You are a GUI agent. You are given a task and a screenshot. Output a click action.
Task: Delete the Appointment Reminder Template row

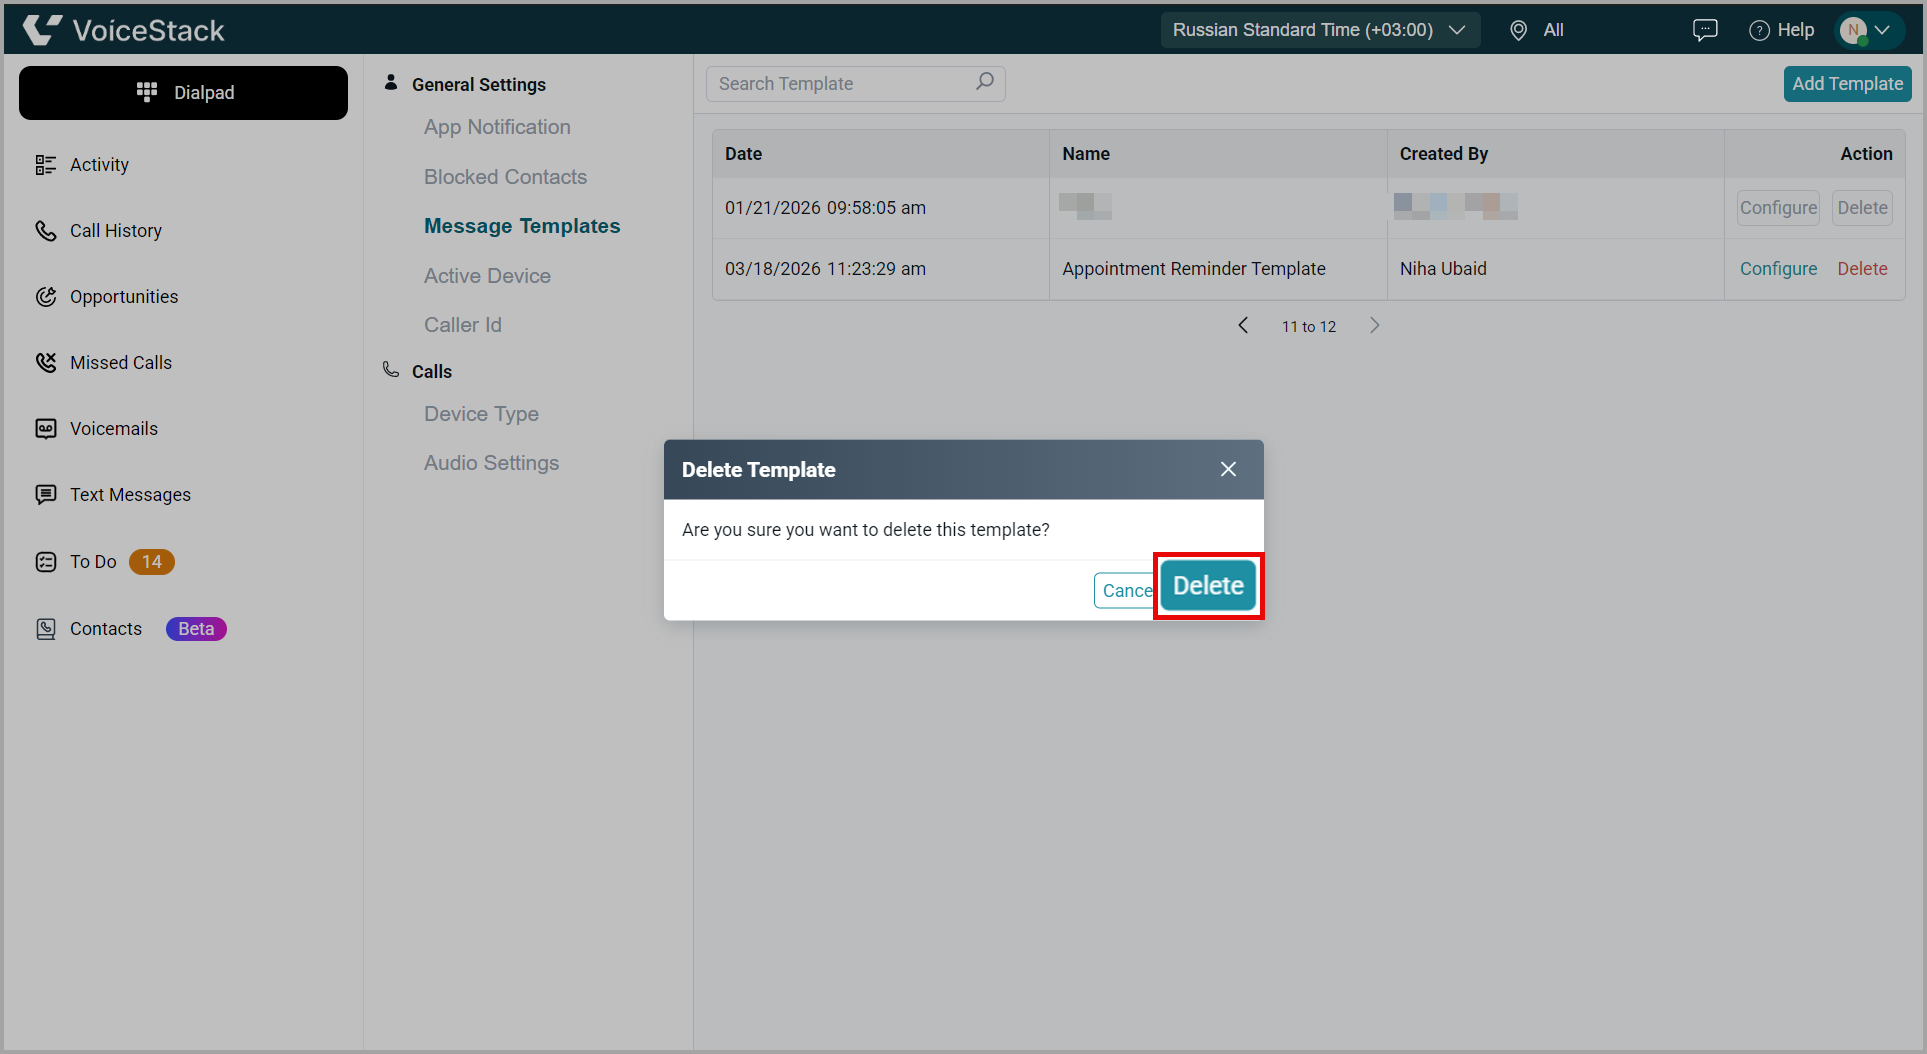click(x=1862, y=269)
